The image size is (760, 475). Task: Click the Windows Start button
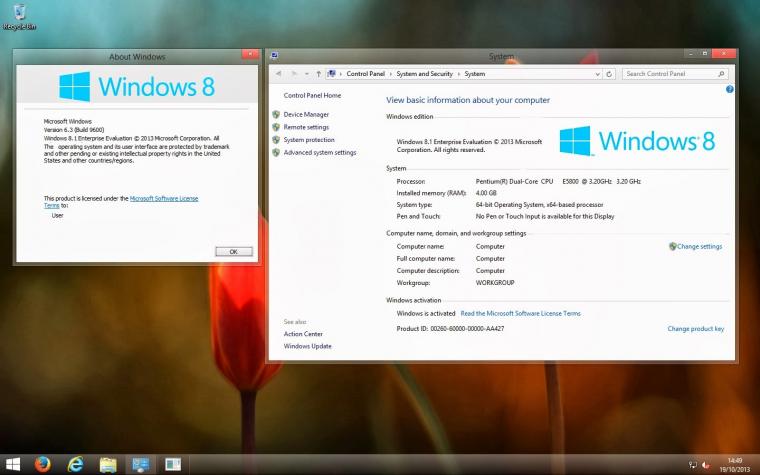click(13, 464)
